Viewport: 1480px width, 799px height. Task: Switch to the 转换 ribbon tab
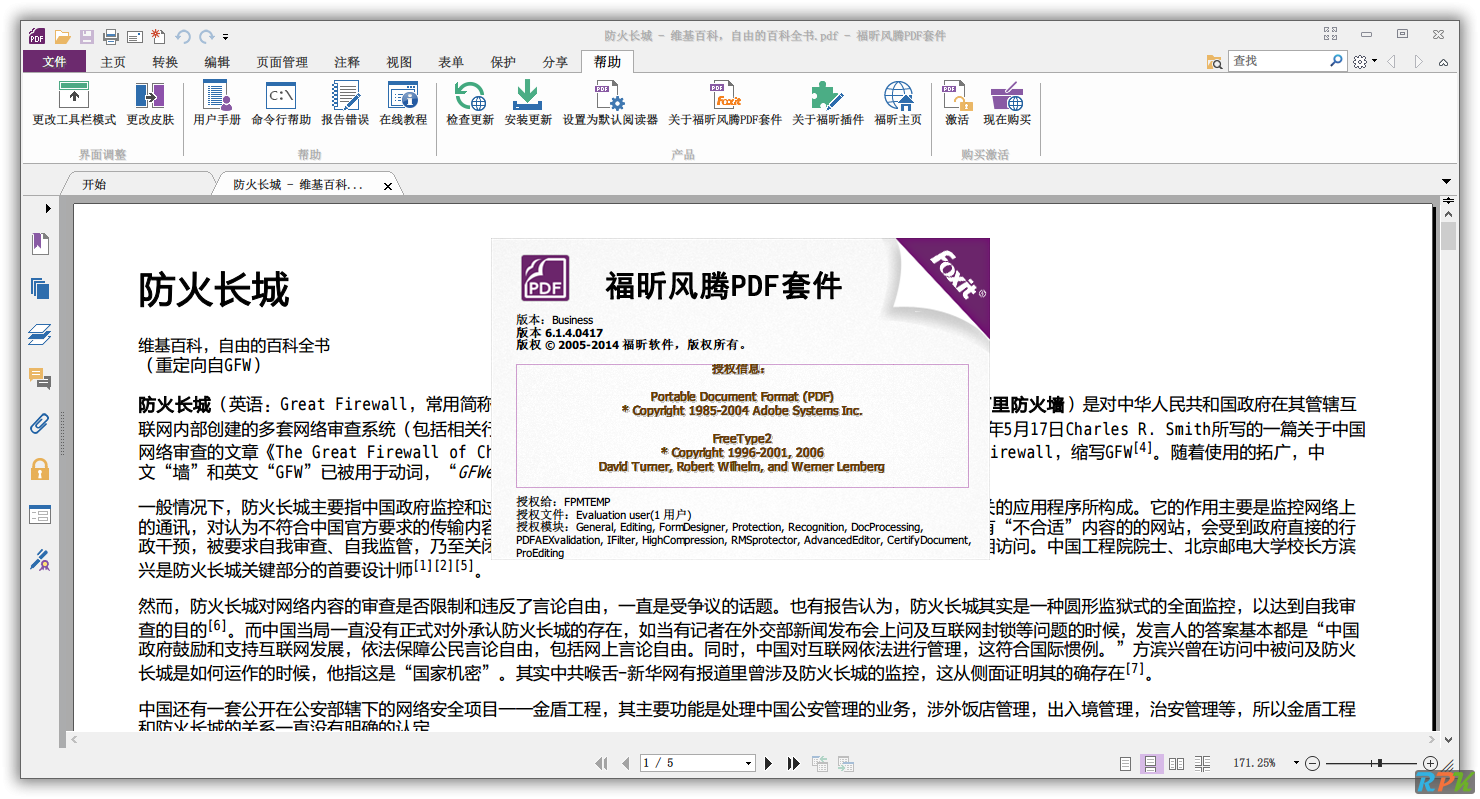tap(165, 62)
